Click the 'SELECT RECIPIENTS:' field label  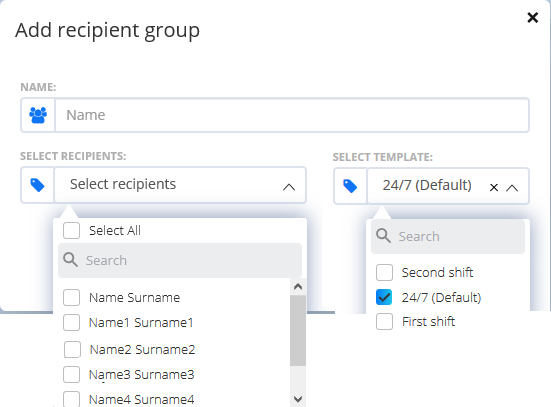[73, 156]
